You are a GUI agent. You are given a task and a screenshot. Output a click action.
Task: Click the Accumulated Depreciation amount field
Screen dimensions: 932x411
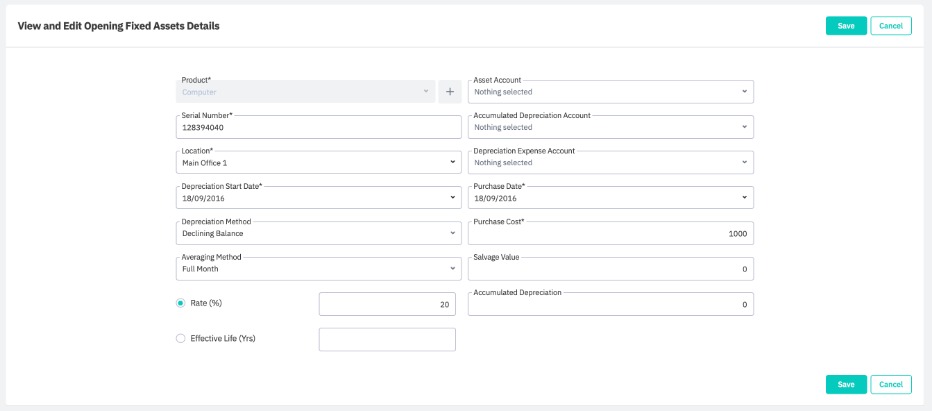pyautogui.click(x=610, y=304)
